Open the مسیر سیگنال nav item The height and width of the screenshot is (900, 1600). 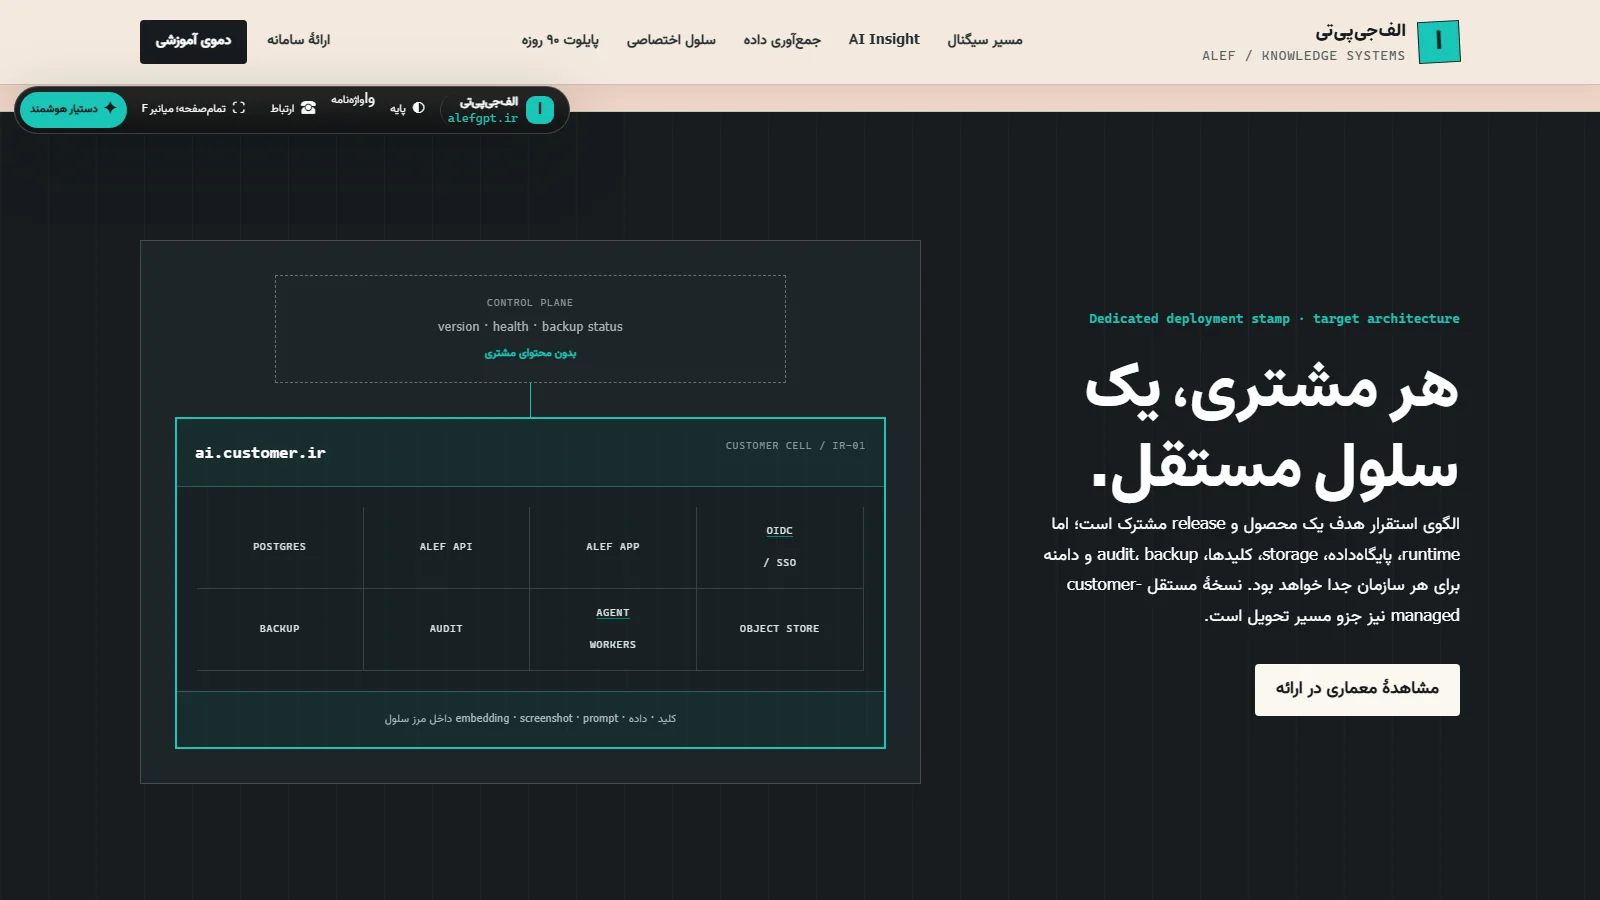coord(985,40)
